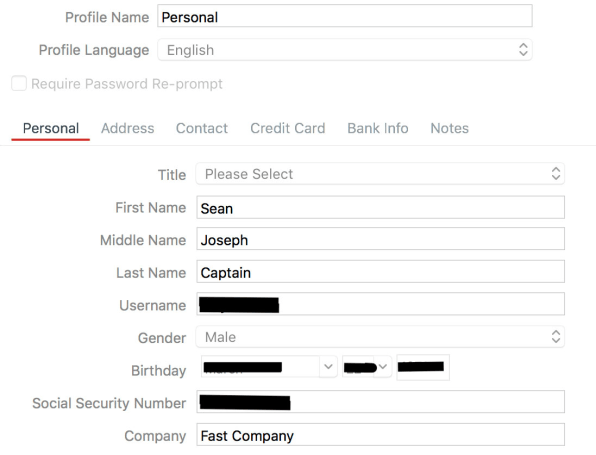This screenshot has width=596, height=455.
Task: Click the Middle Name field with Joseph
Action: (x=380, y=239)
